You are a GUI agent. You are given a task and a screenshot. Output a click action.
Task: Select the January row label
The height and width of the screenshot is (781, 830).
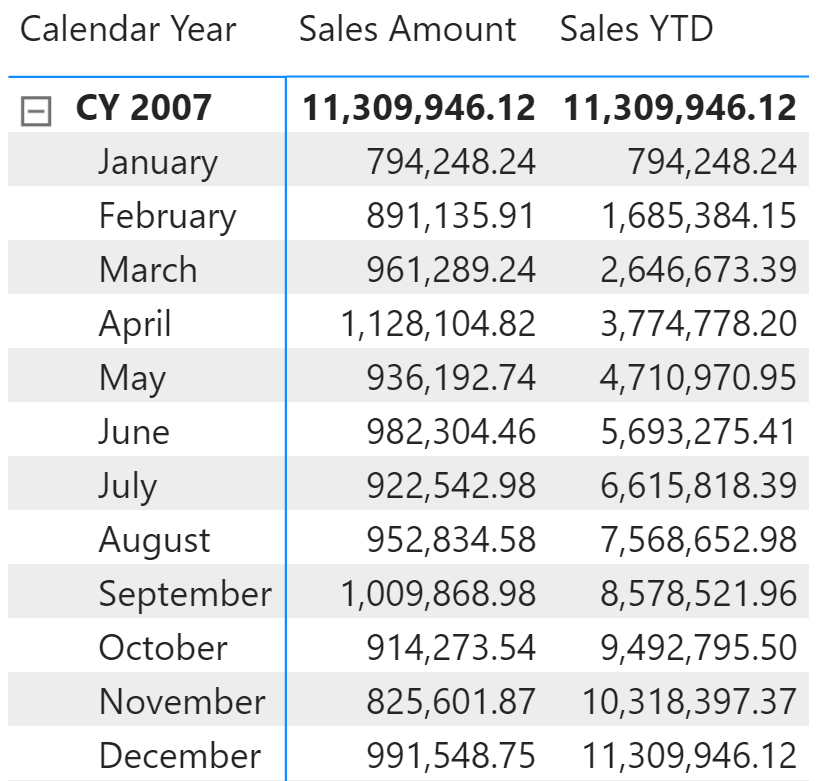[158, 161]
